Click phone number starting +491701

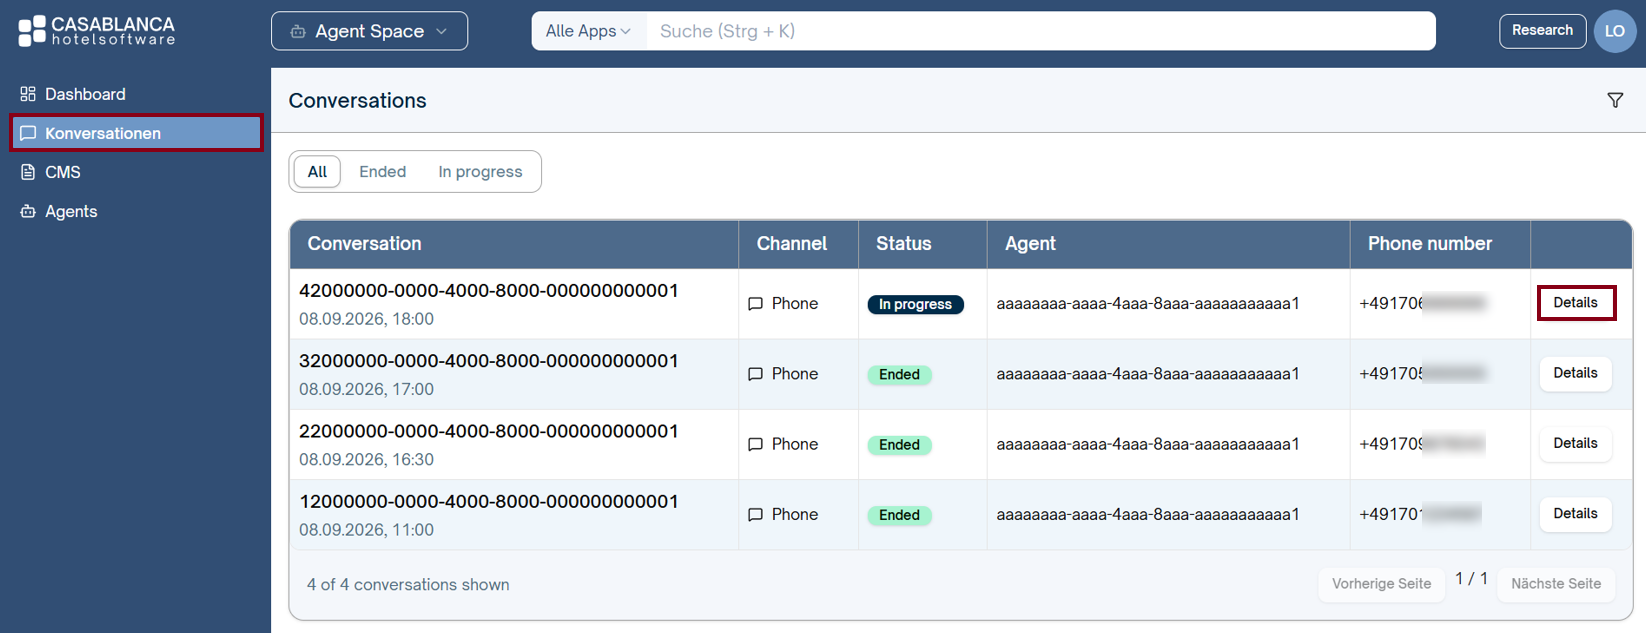[1420, 514]
